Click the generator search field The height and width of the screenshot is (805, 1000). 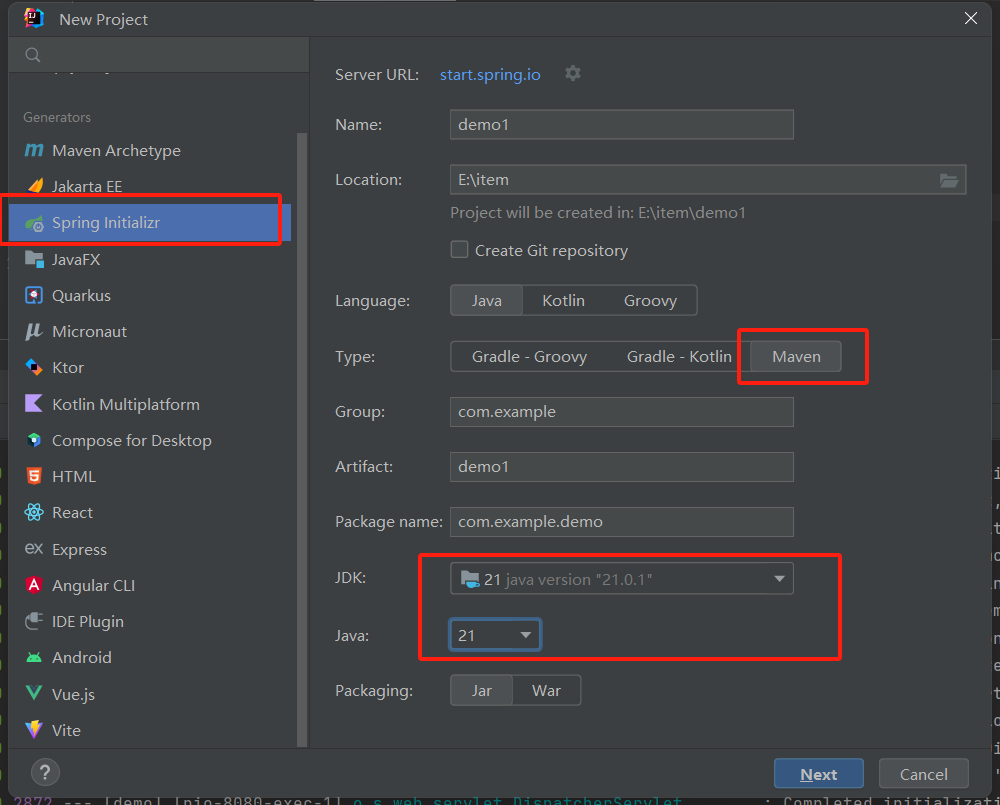click(x=159, y=55)
